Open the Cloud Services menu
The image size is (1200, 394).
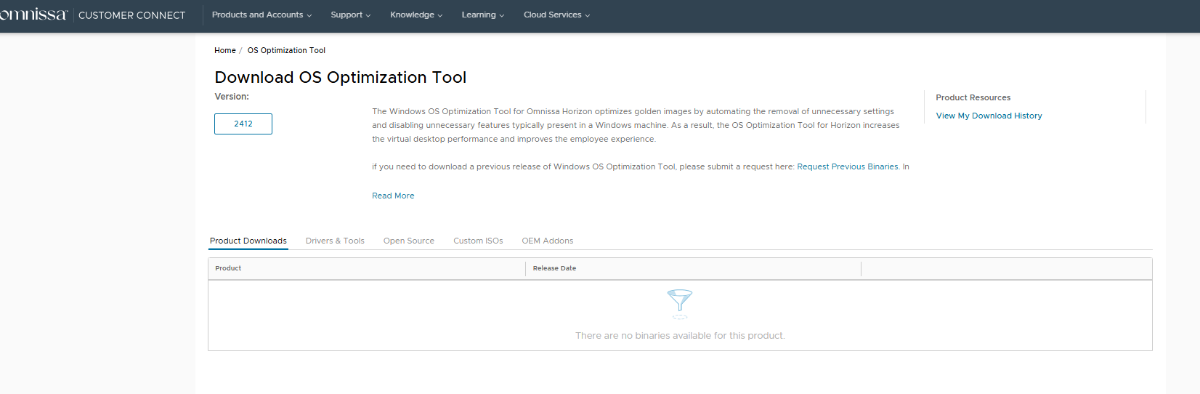click(557, 15)
